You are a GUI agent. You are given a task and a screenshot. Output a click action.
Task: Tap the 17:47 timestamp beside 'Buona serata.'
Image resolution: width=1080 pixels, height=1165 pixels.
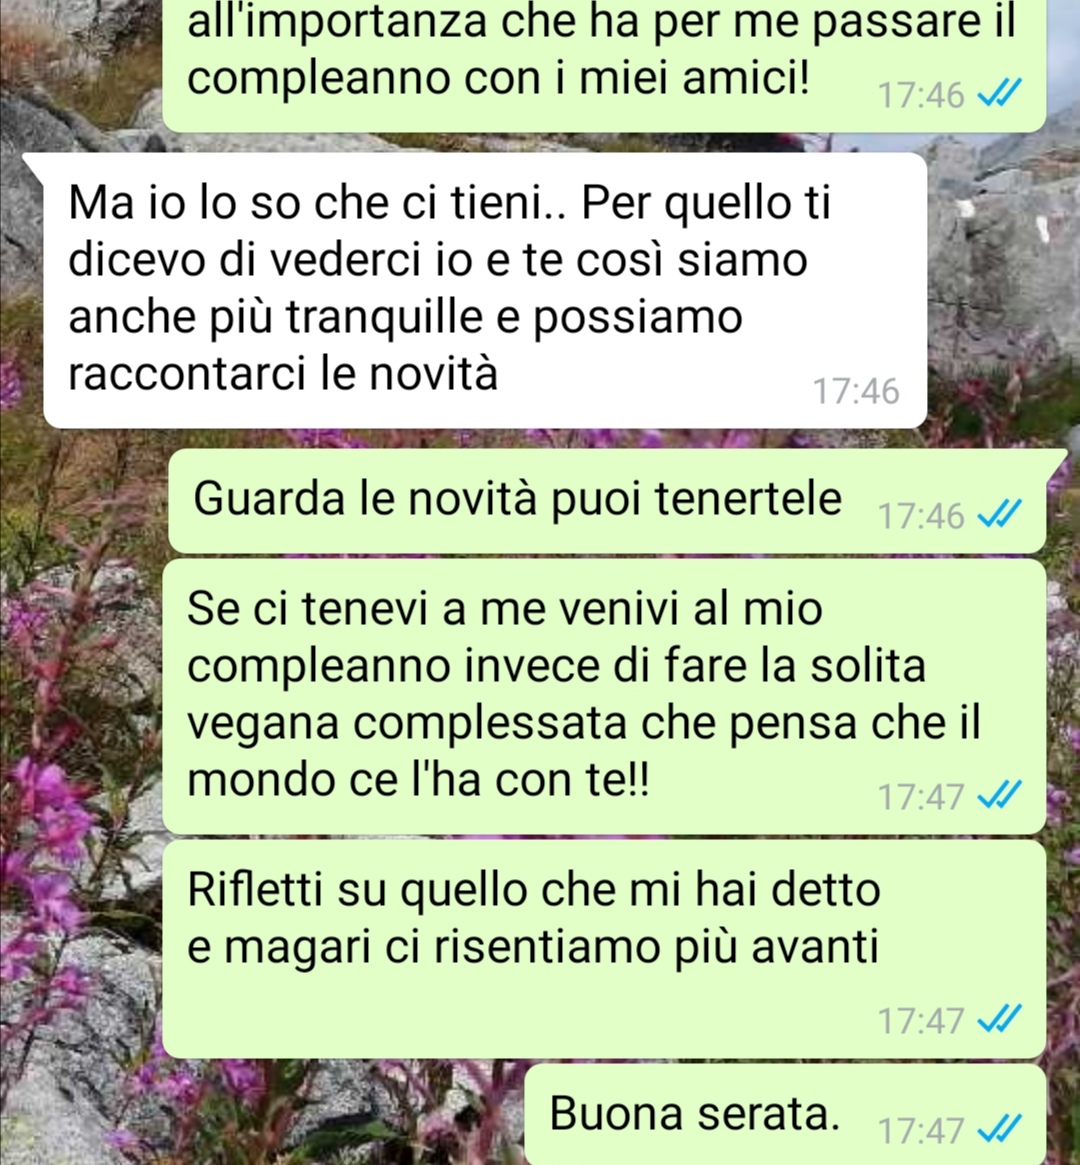click(920, 1131)
